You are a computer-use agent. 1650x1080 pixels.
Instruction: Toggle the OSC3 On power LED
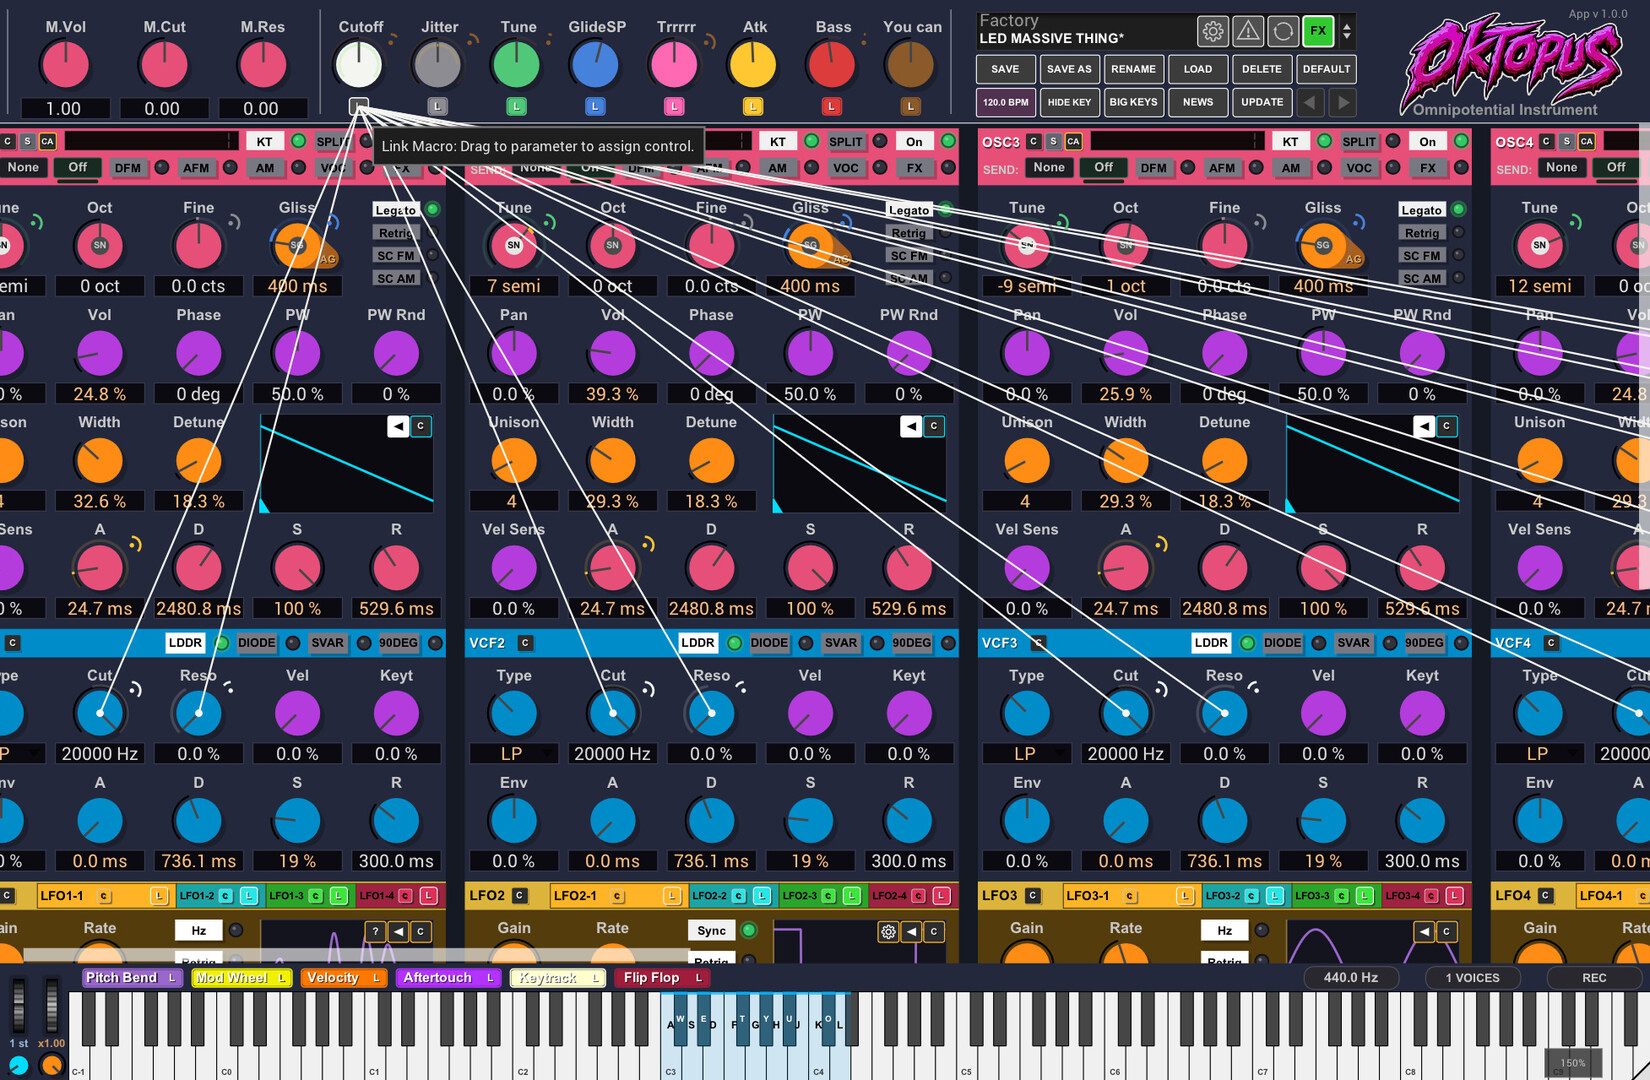point(1461,141)
